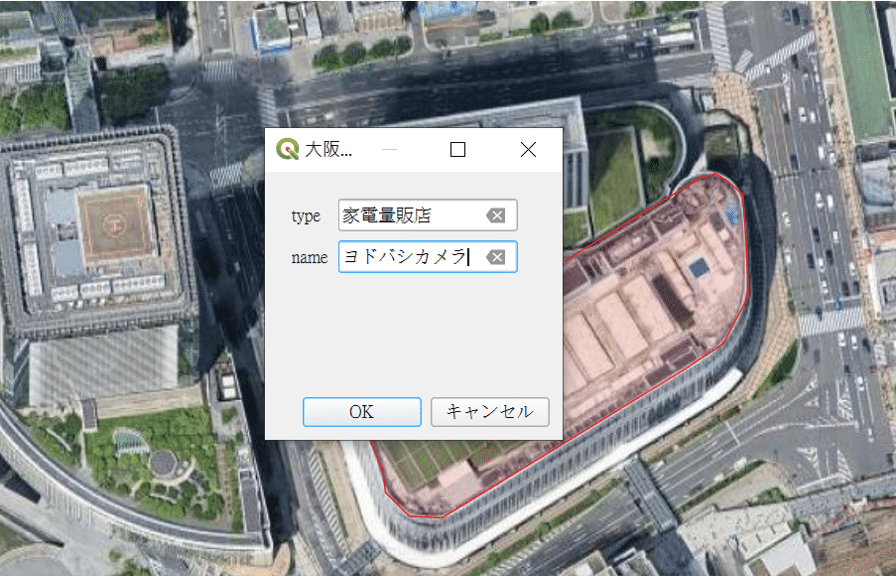Maximize the 大阪 dialog window
The width and height of the screenshot is (896, 576).
tap(457, 150)
